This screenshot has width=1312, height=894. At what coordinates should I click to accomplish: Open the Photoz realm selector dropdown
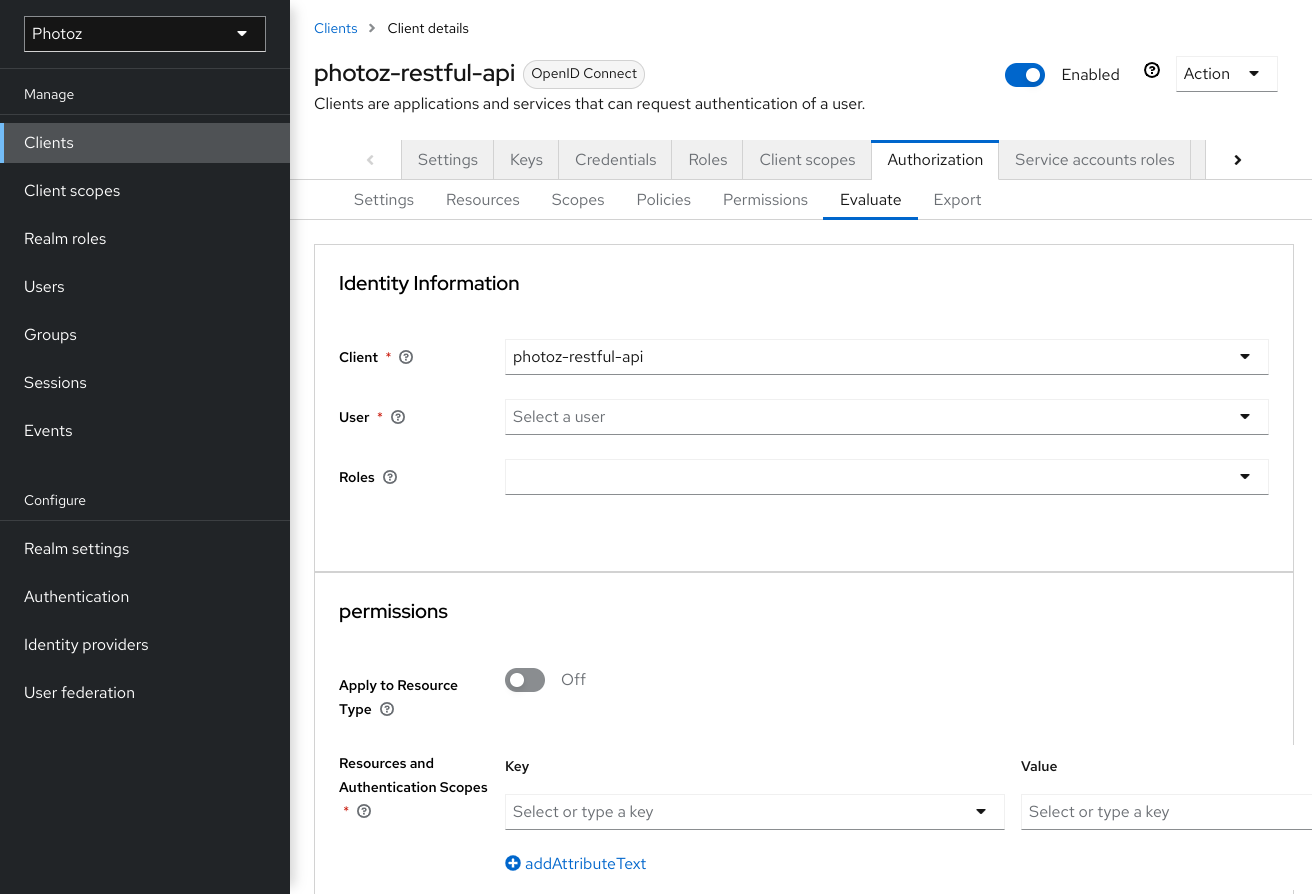pyautogui.click(x=145, y=34)
